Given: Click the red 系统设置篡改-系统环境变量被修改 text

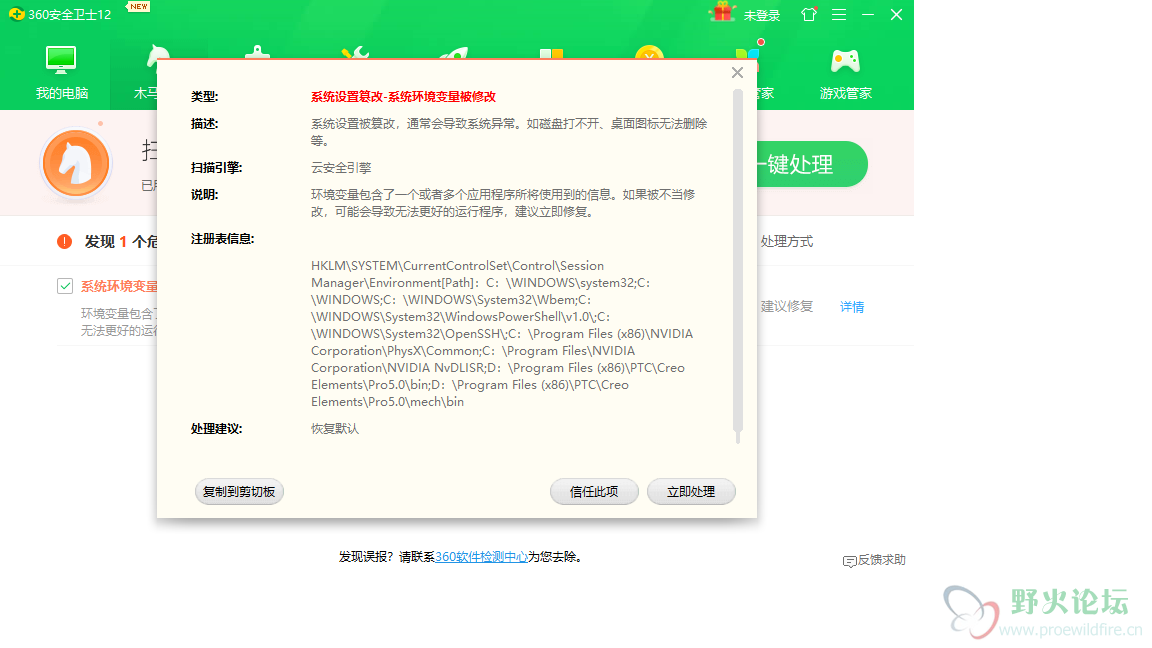Looking at the screenshot, I should (403, 96).
